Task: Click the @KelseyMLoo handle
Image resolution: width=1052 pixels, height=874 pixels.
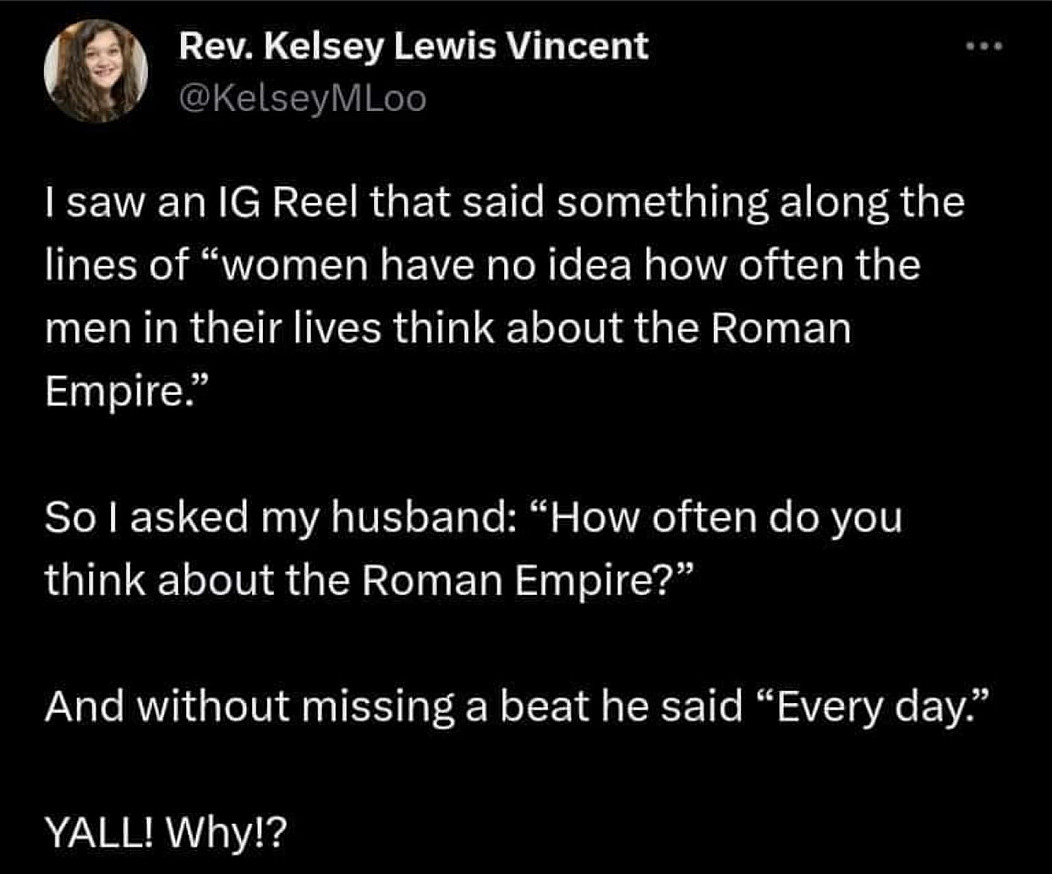Action: click(x=303, y=97)
